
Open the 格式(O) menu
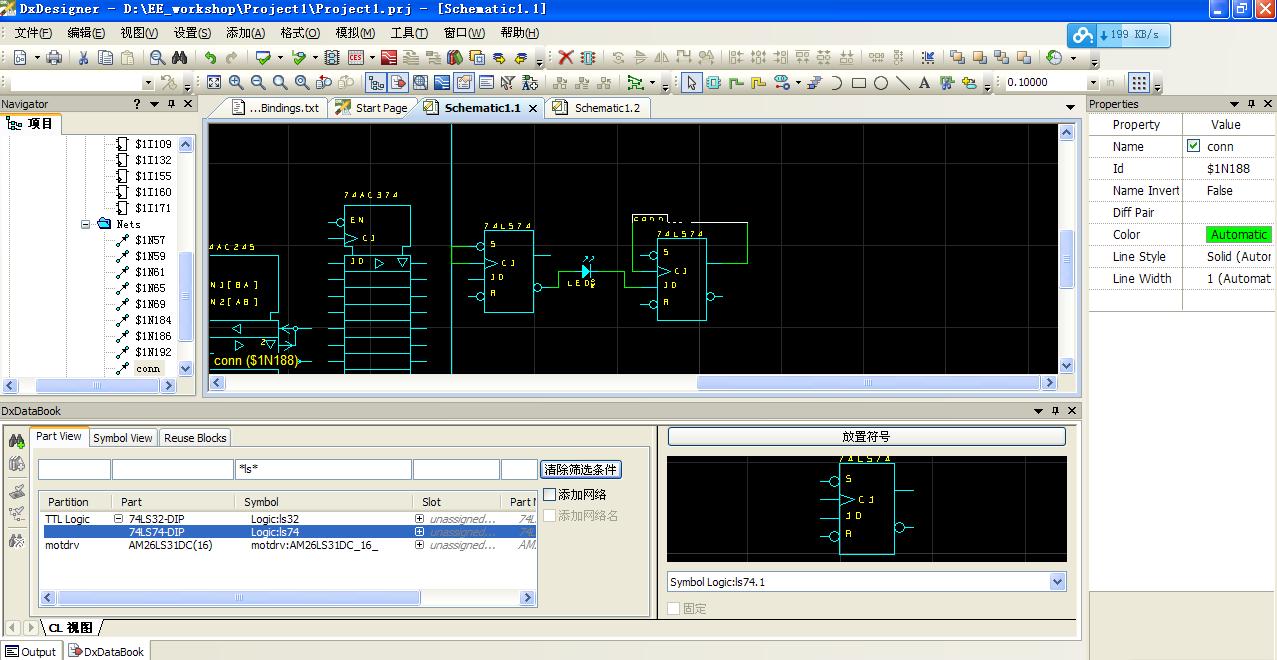[x=300, y=33]
